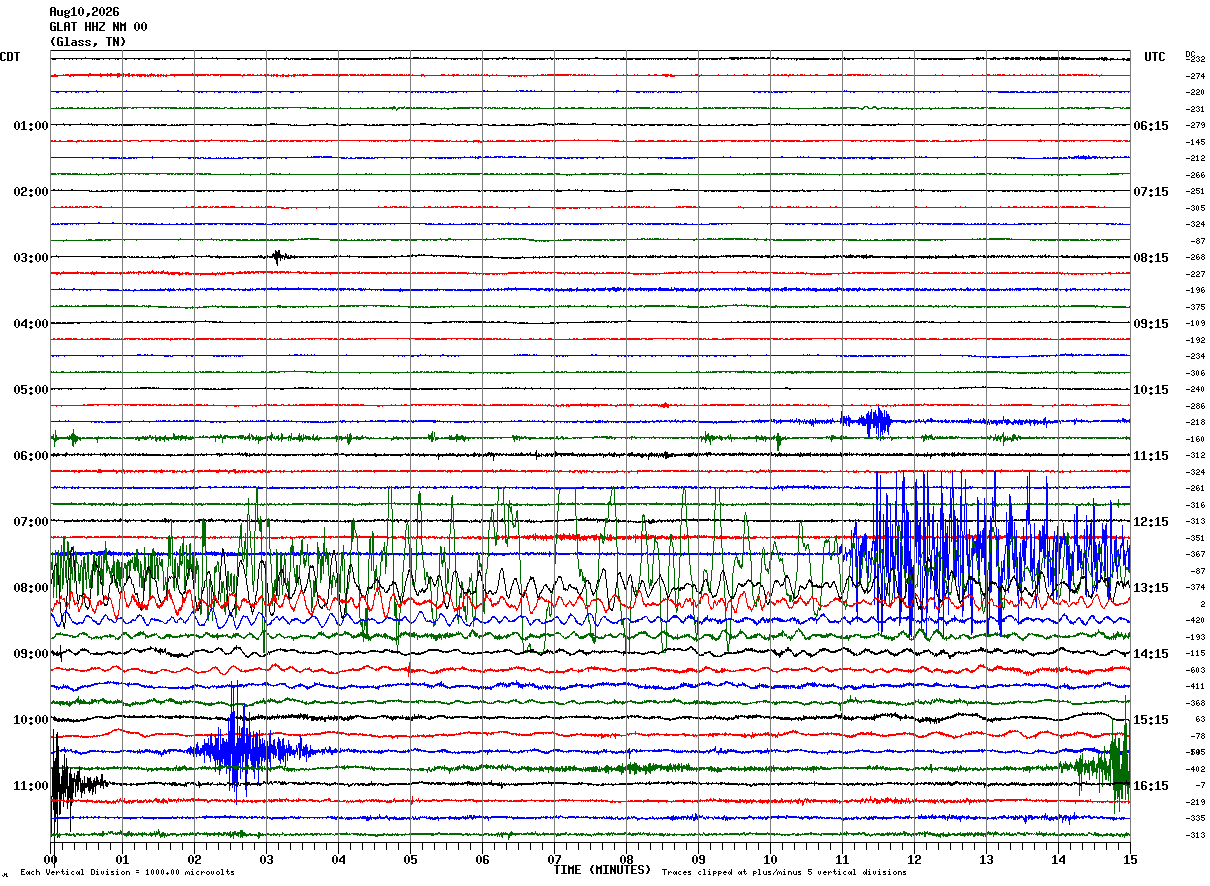Image resolution: width=1210 pixels, height=886 pixels.
Task: Click the date label 'Aug10,2026'
Action: [x=84, y=12]
